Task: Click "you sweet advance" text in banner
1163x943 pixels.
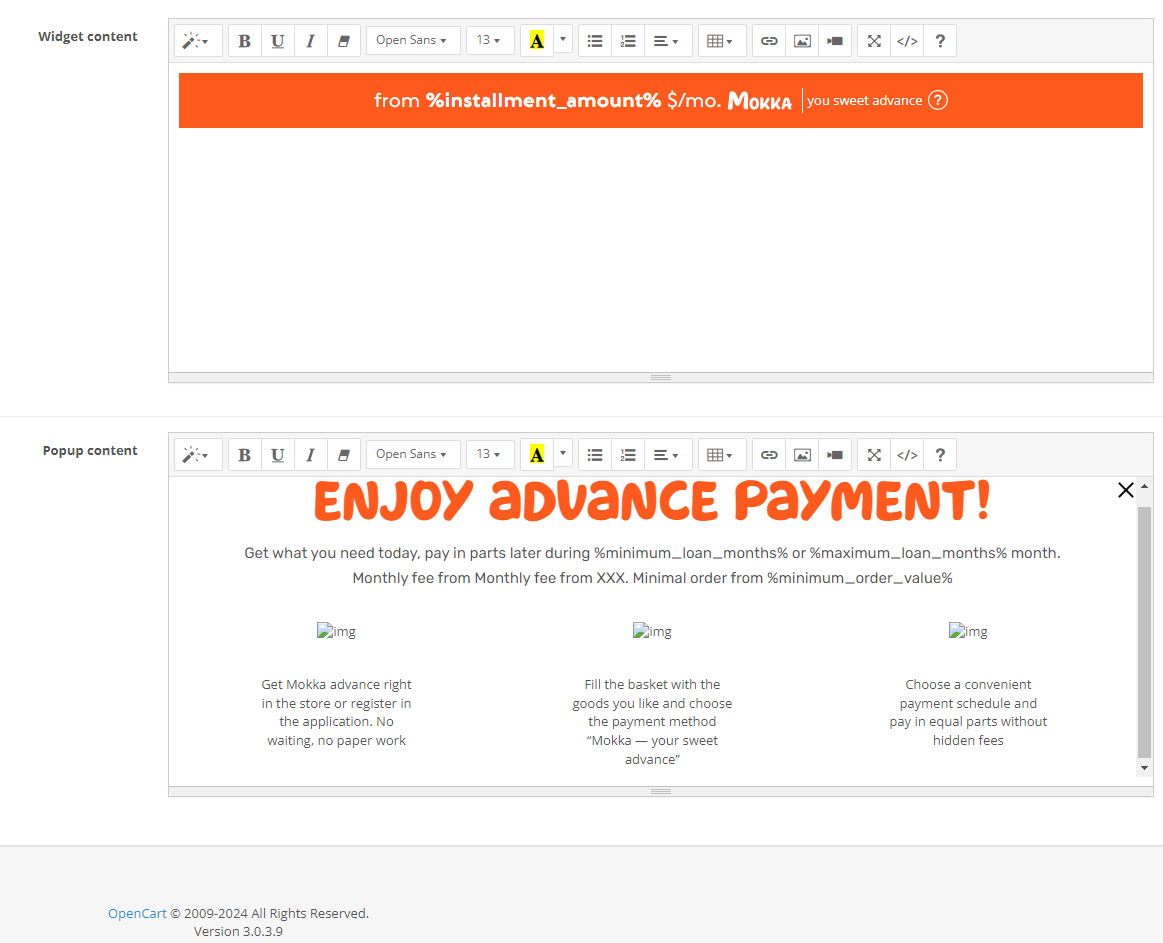Action: [865, 101]
